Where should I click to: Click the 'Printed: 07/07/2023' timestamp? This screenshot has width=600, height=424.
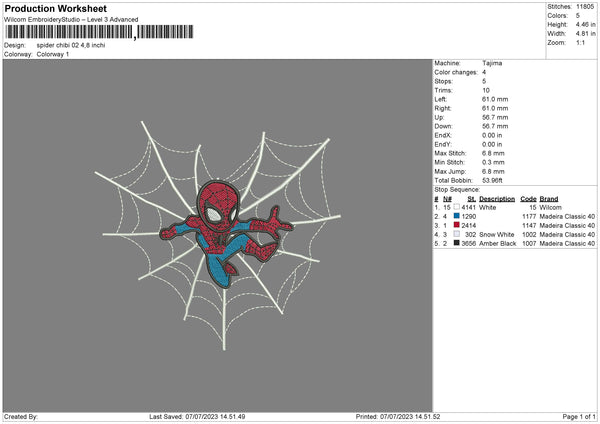coord(398,416)
